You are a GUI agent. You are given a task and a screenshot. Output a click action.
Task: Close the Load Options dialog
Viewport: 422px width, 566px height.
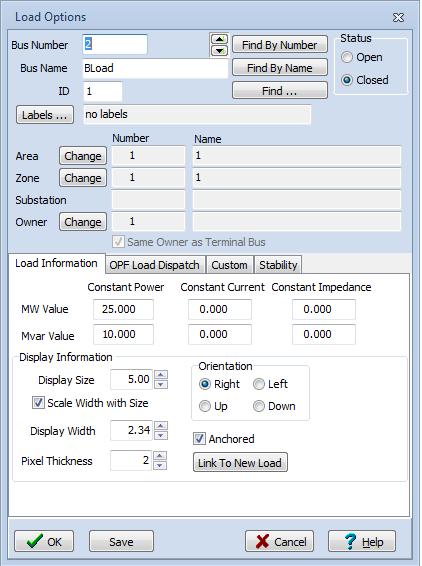point(398,17)
